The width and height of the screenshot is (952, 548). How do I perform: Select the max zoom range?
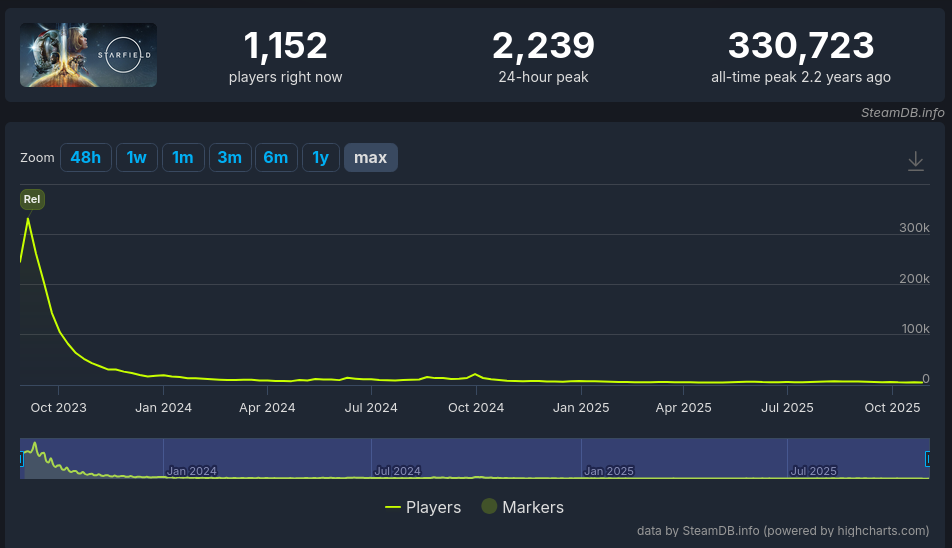(370, 158)
